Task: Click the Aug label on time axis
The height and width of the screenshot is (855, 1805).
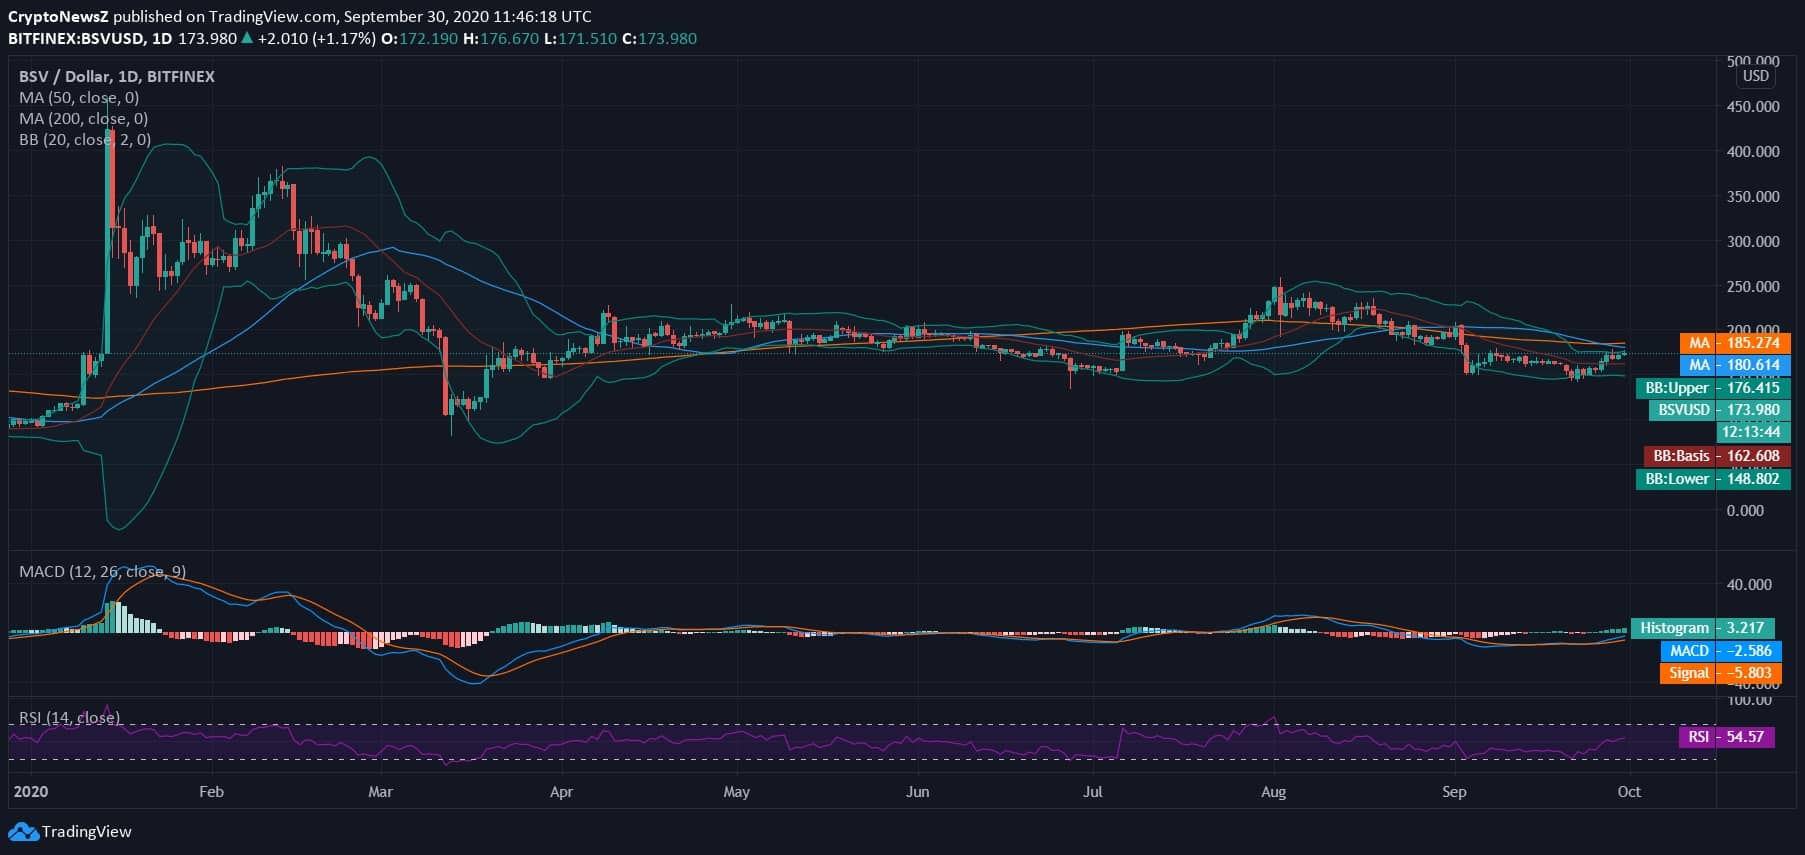Action: 1273,791
